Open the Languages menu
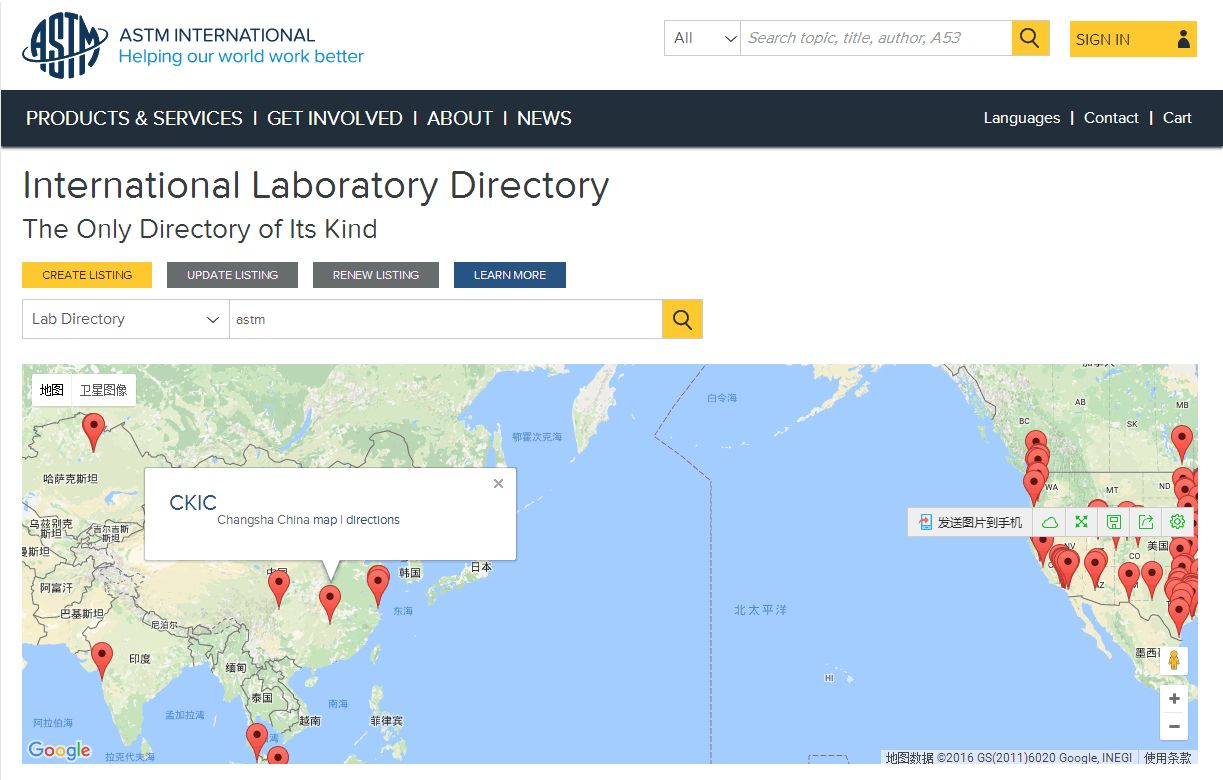This screenshot has height=780, width=1223. 1021,118
